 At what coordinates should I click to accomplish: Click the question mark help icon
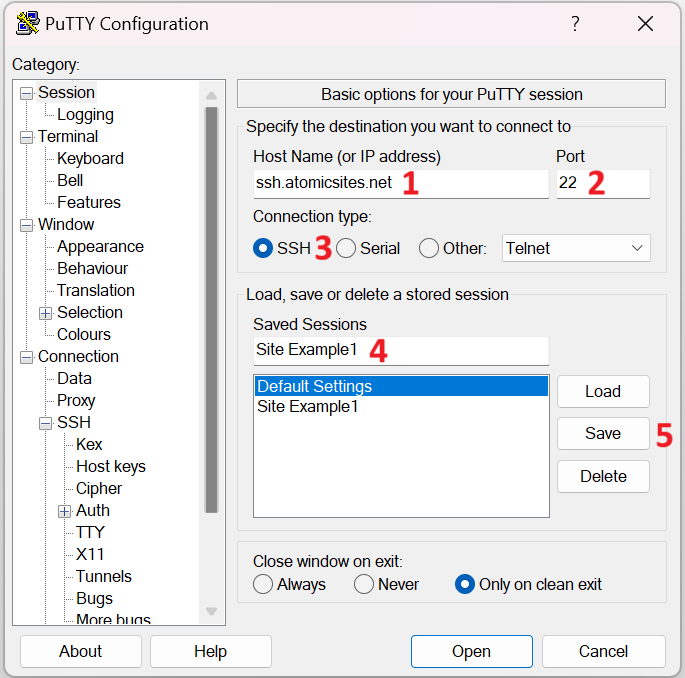(x=575, y=24)
